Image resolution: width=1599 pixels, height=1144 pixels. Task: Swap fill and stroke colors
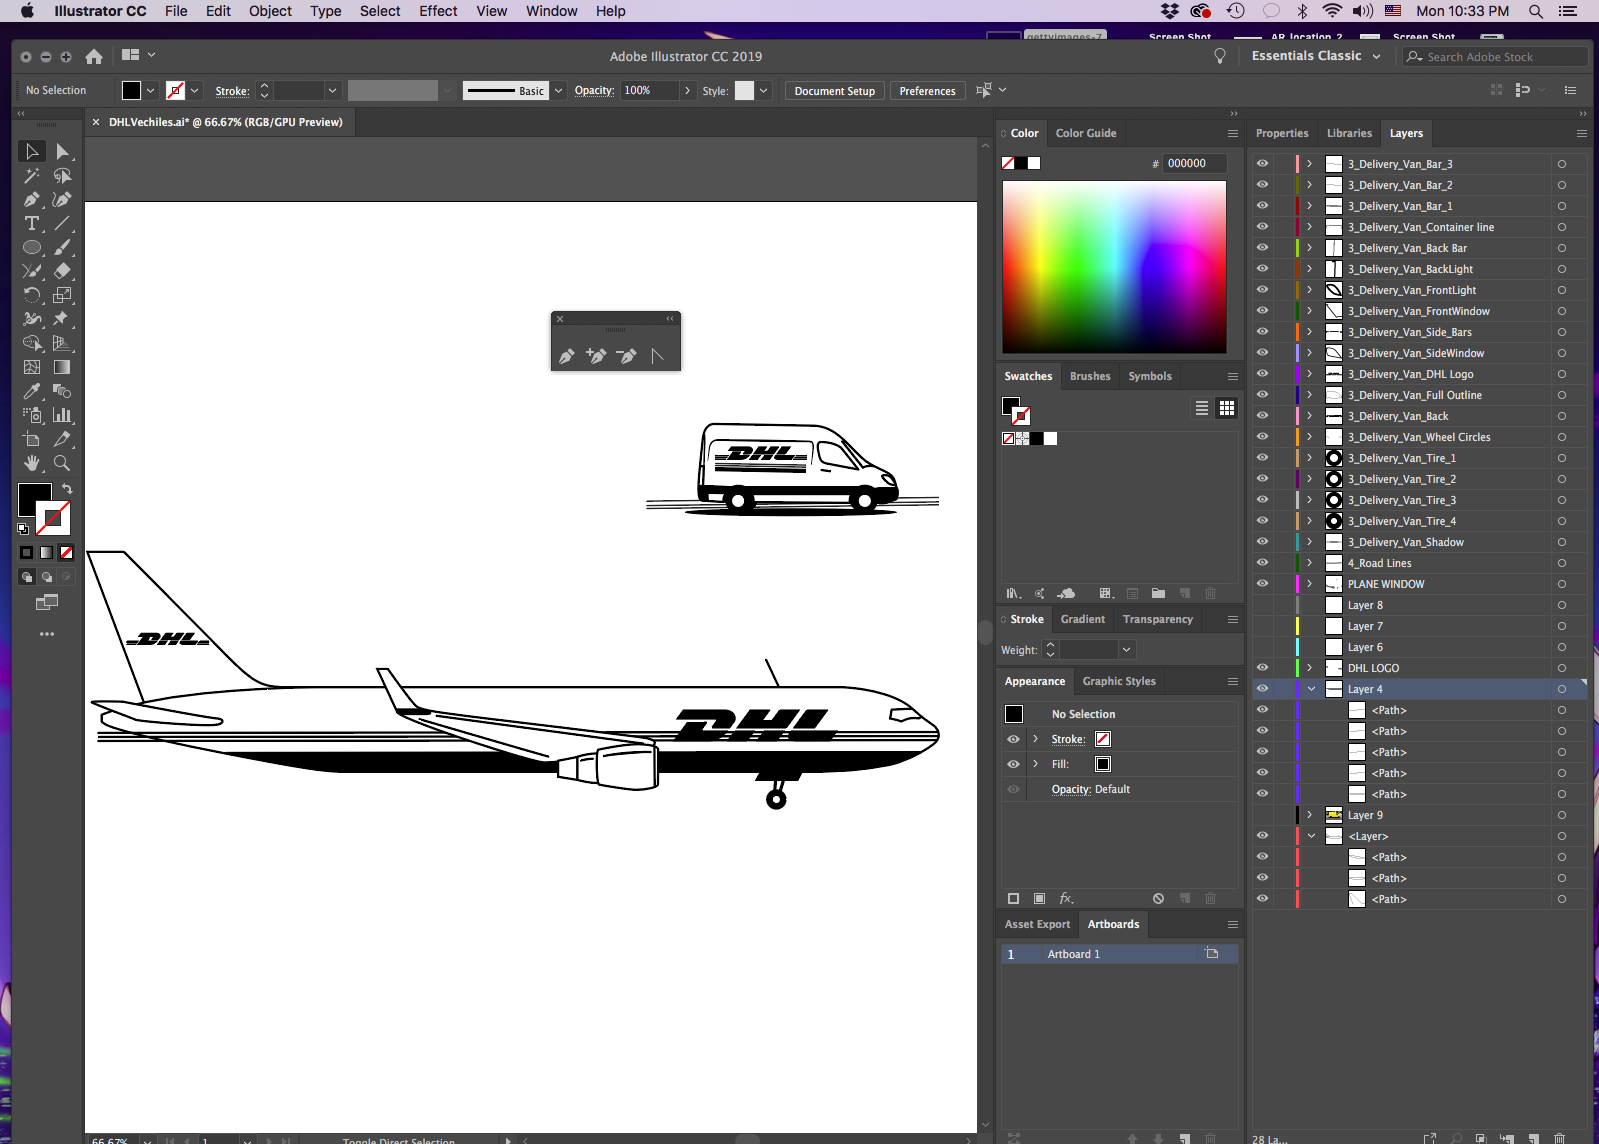(67, 489)
